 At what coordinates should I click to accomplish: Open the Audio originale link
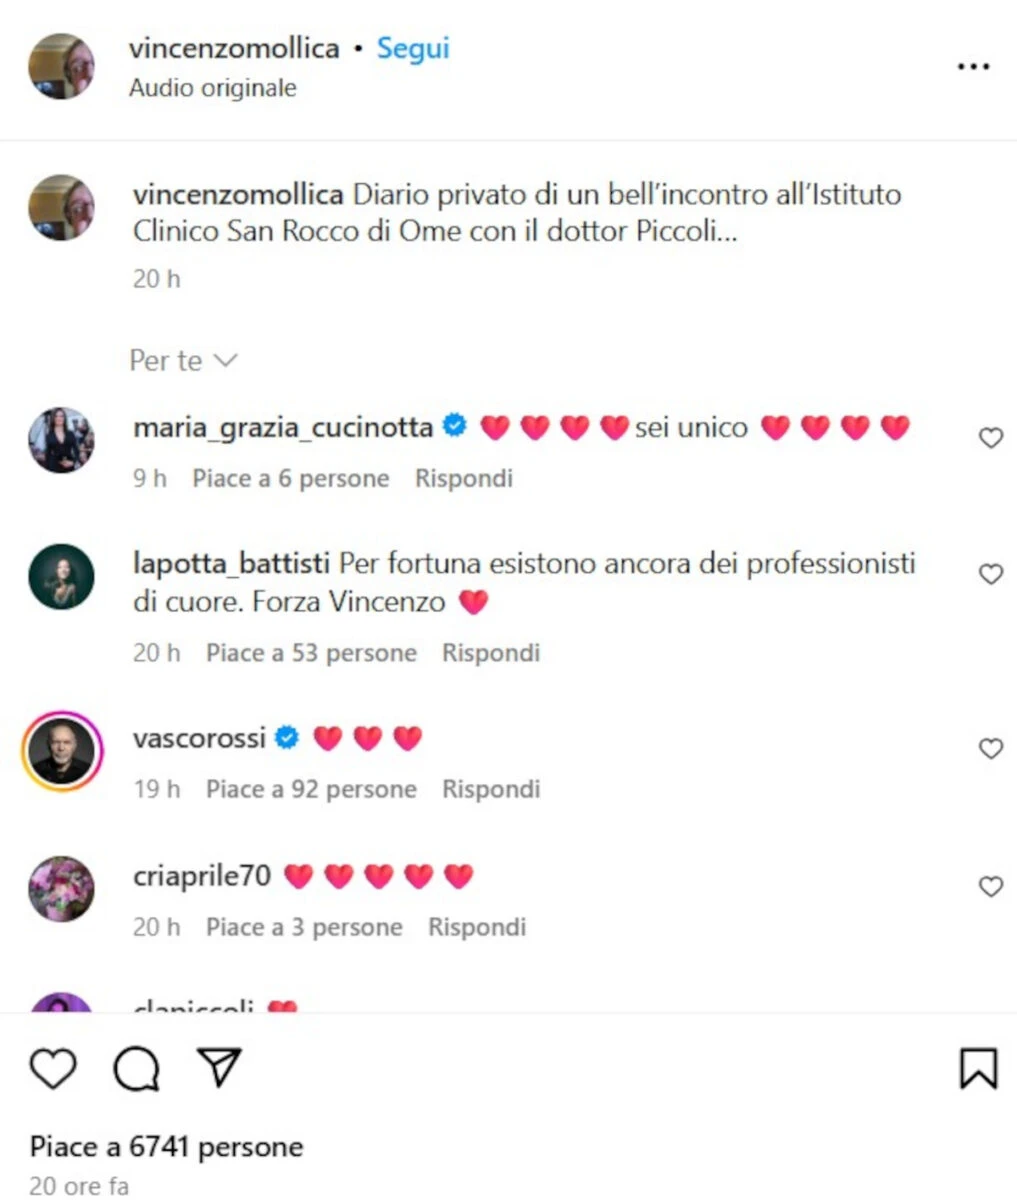click(x=213, y=88)
